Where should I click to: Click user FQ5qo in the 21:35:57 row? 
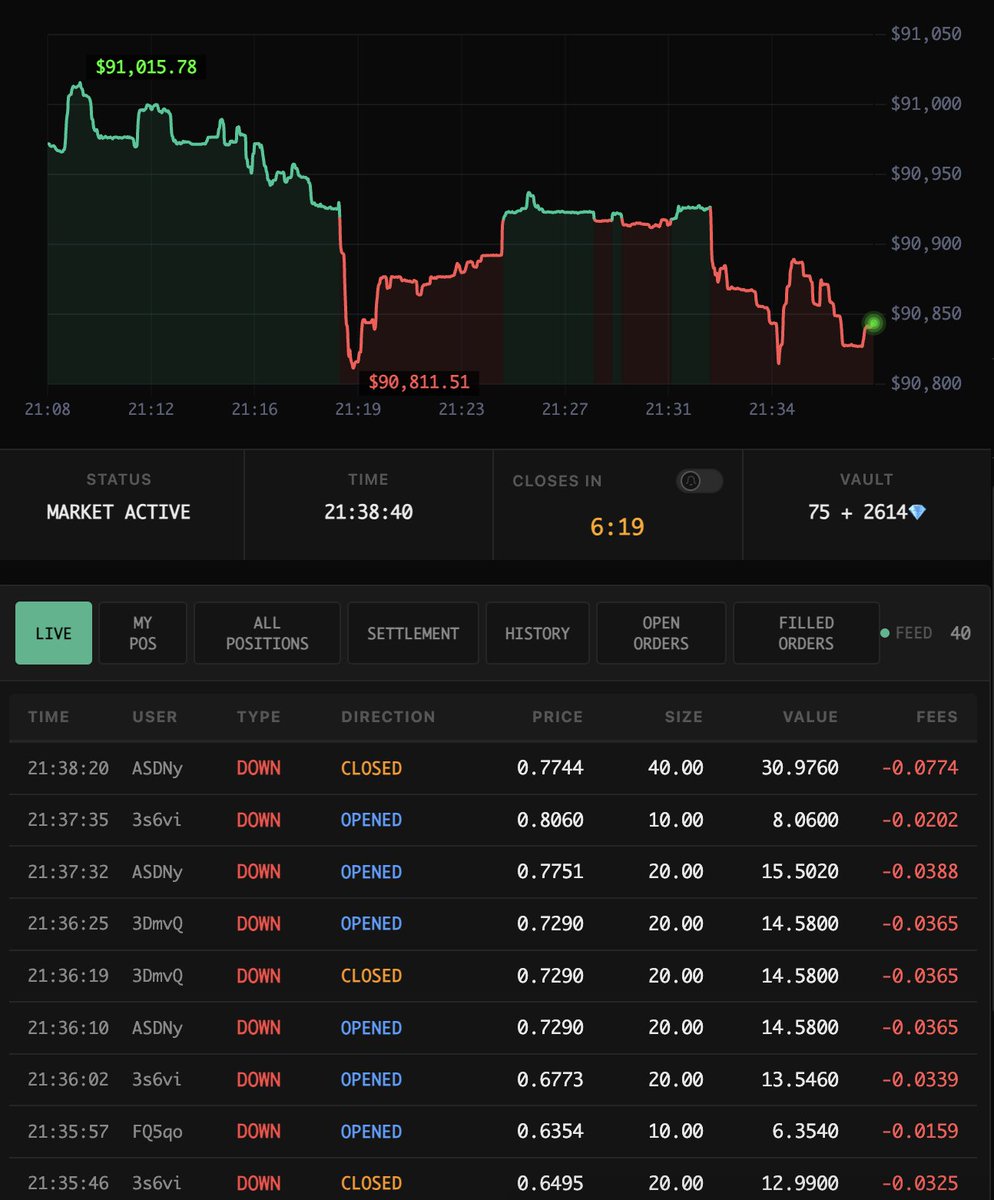click(x=158, y=1132)
